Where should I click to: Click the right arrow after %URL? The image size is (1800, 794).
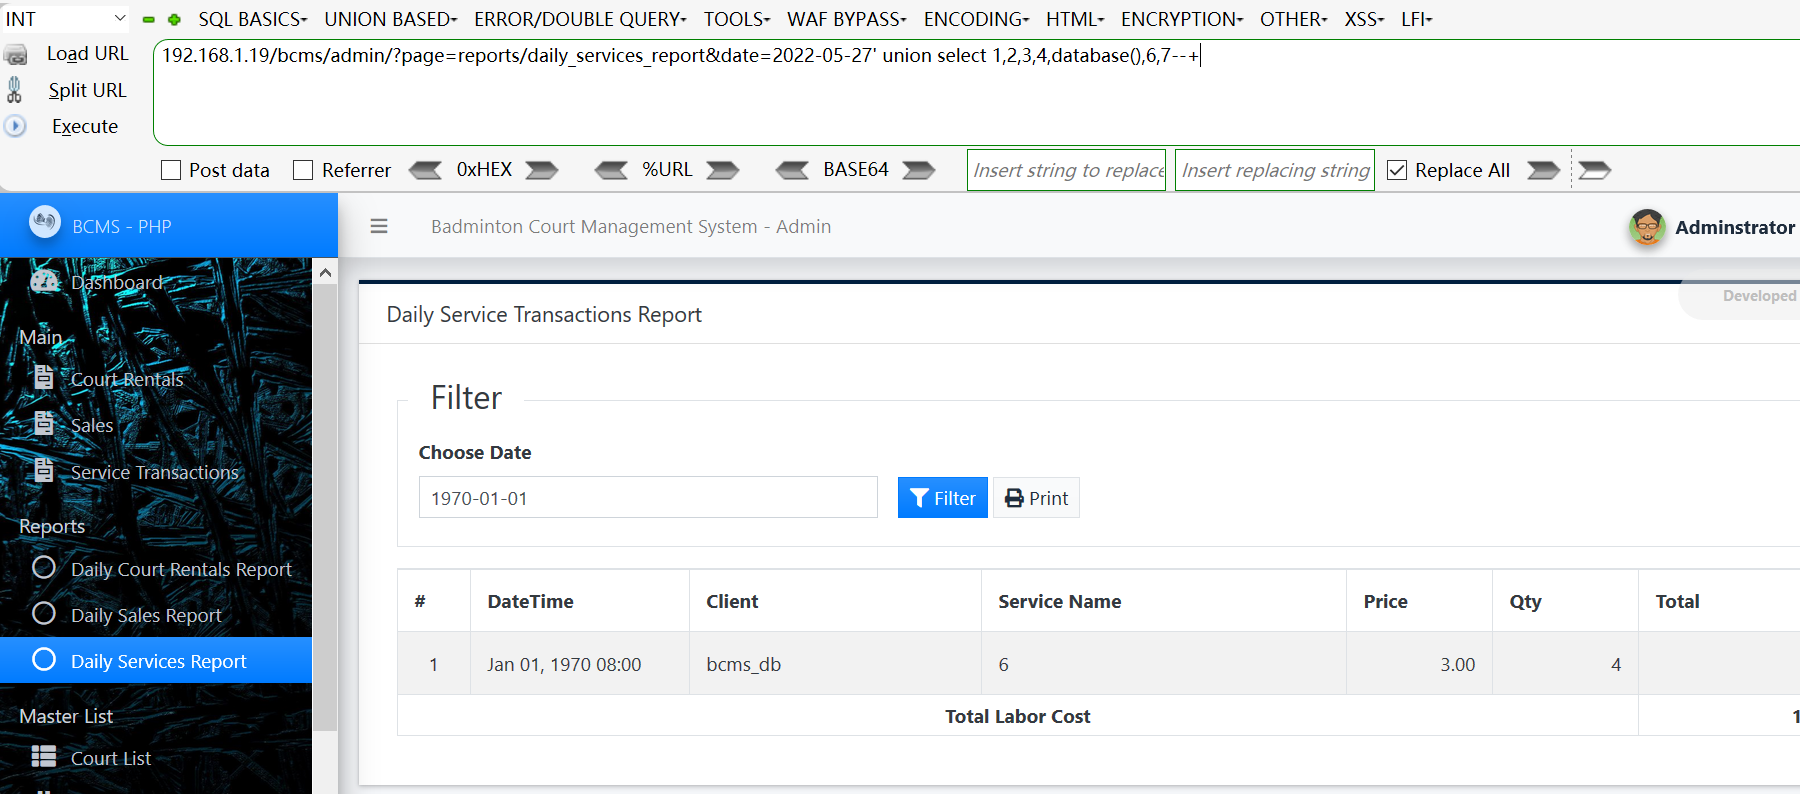point(723,170)
